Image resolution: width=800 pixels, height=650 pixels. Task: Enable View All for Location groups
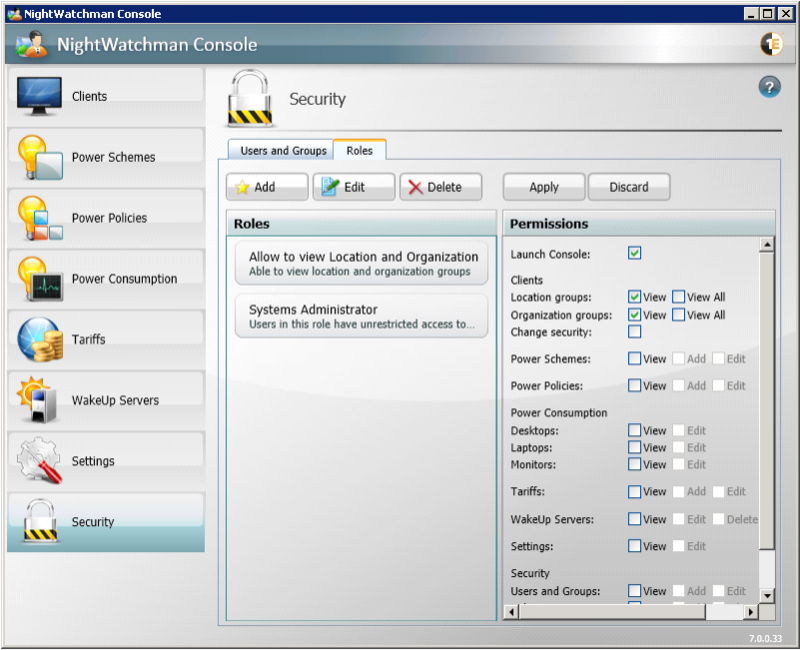(x=679, y=297)
